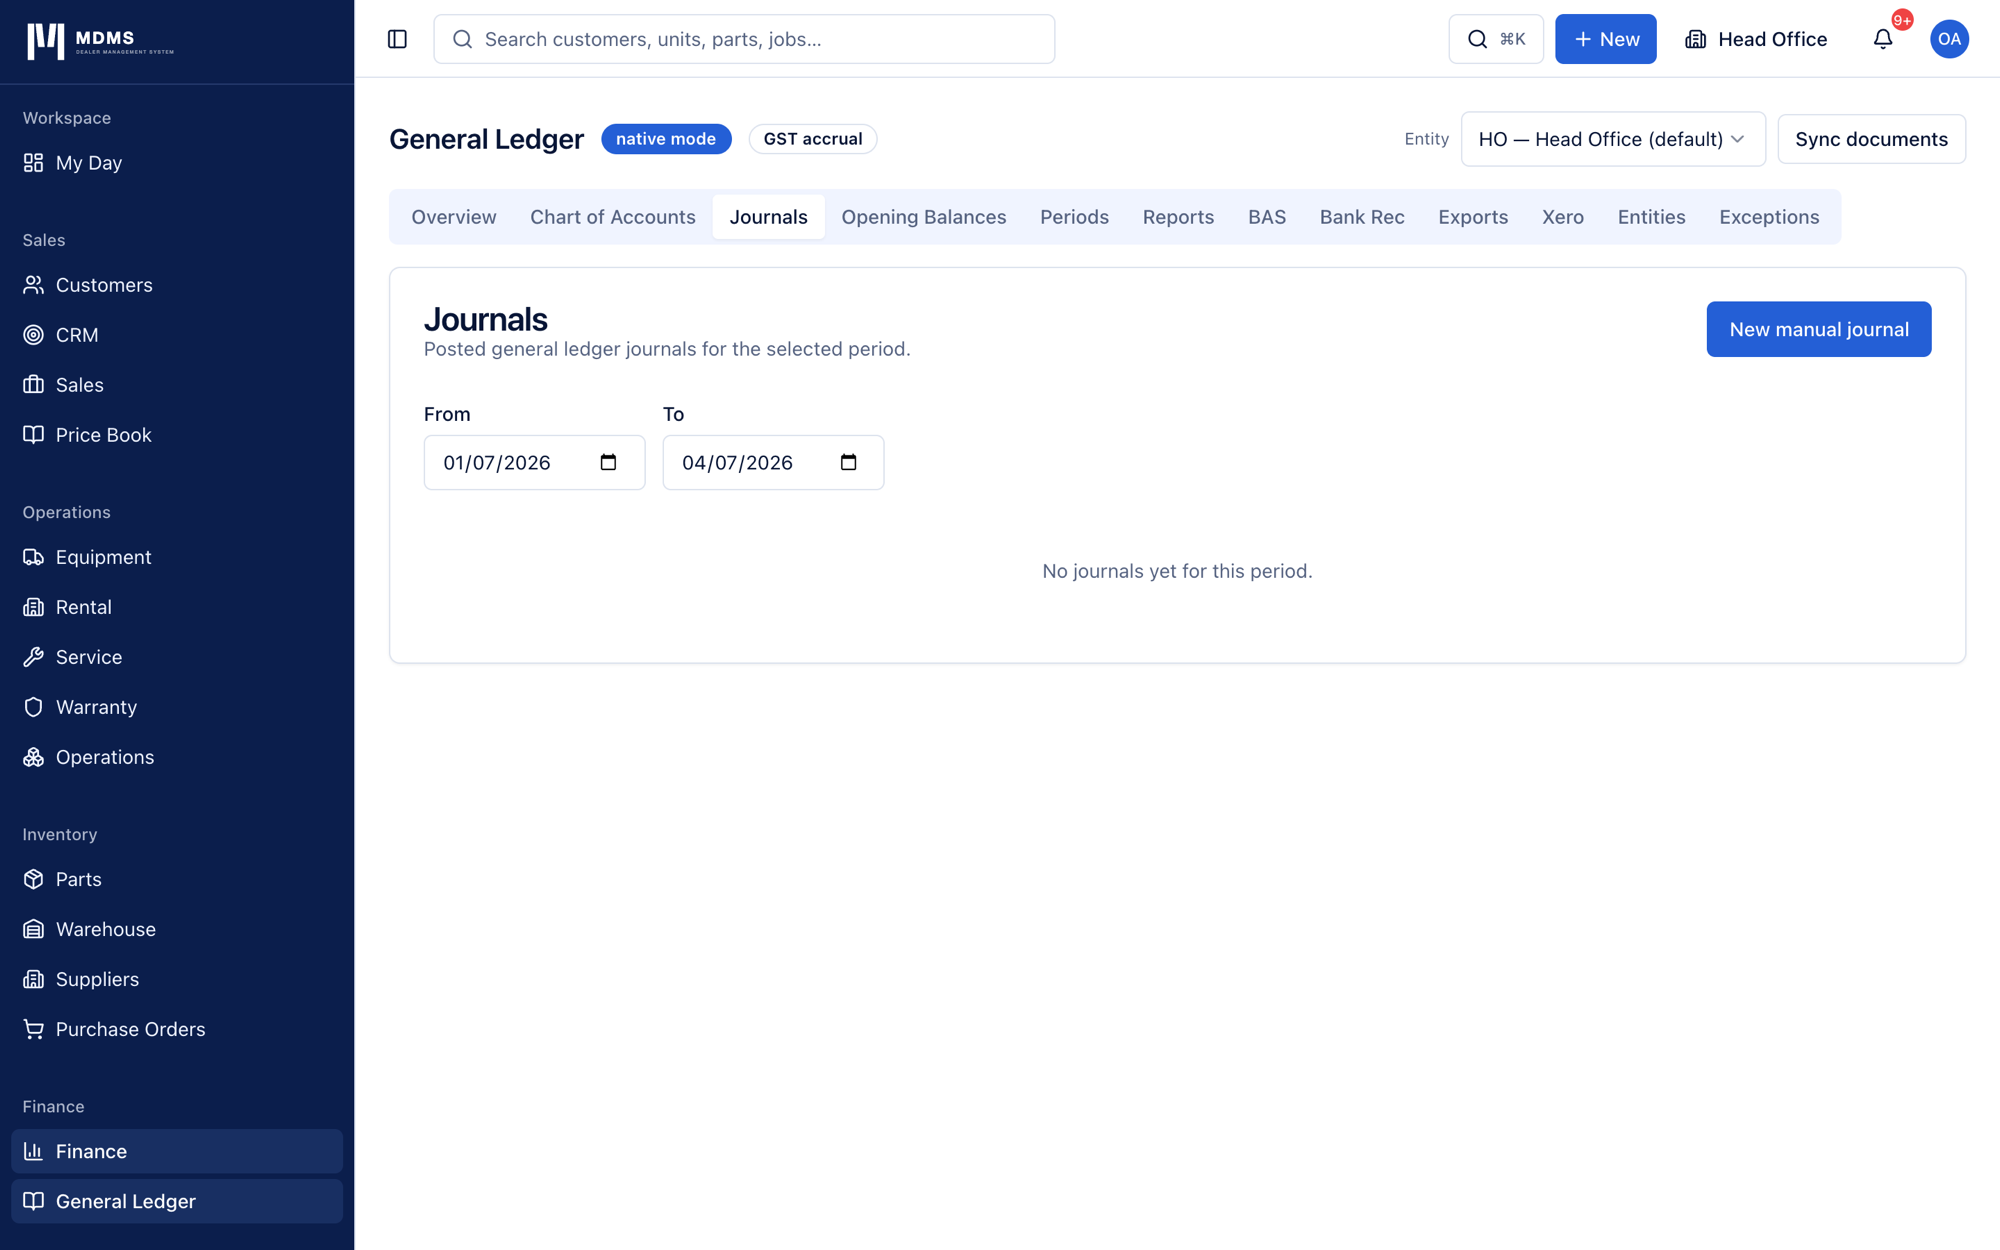Open Service in the sidebar

point(177,657)
